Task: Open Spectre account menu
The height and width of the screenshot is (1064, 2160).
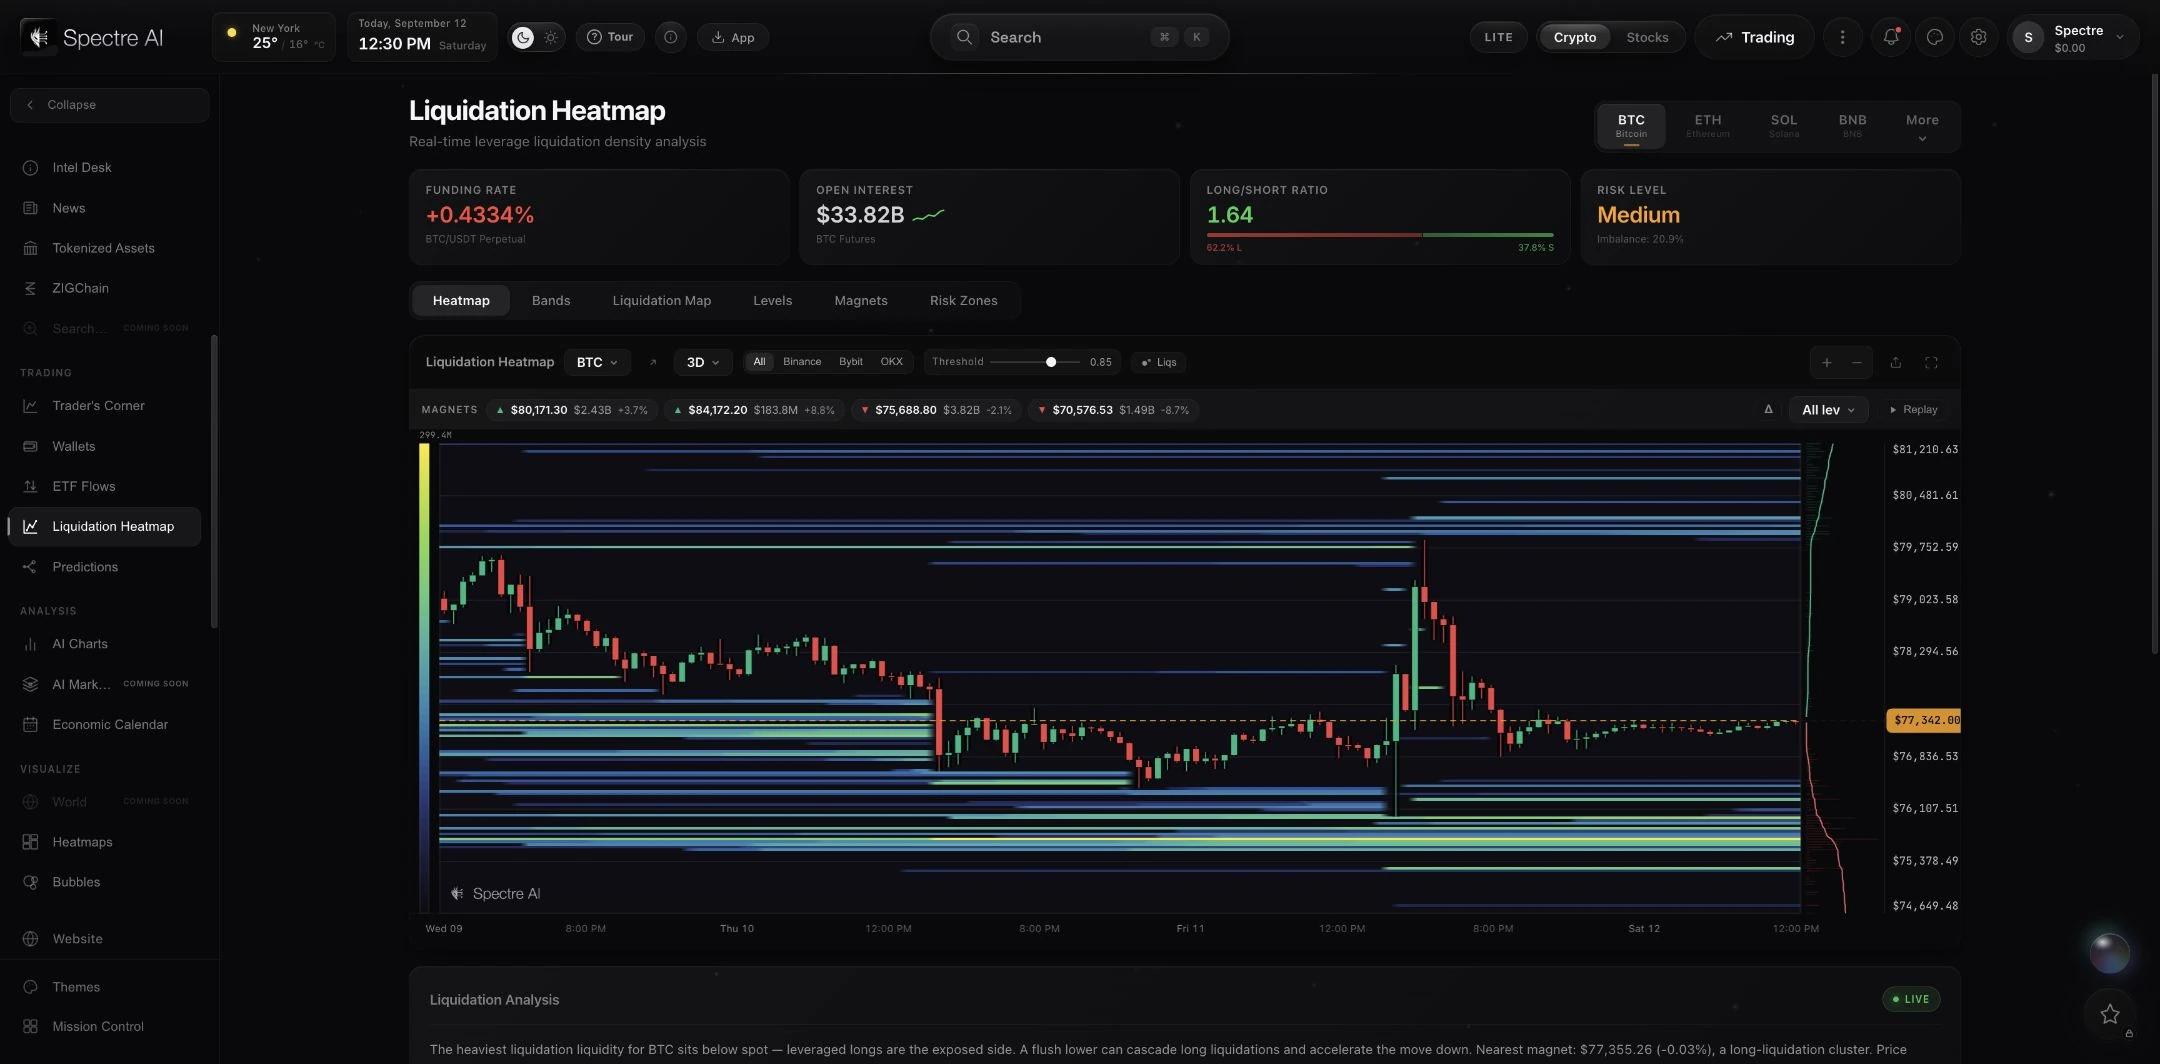Action: (x=2072, y=38)
